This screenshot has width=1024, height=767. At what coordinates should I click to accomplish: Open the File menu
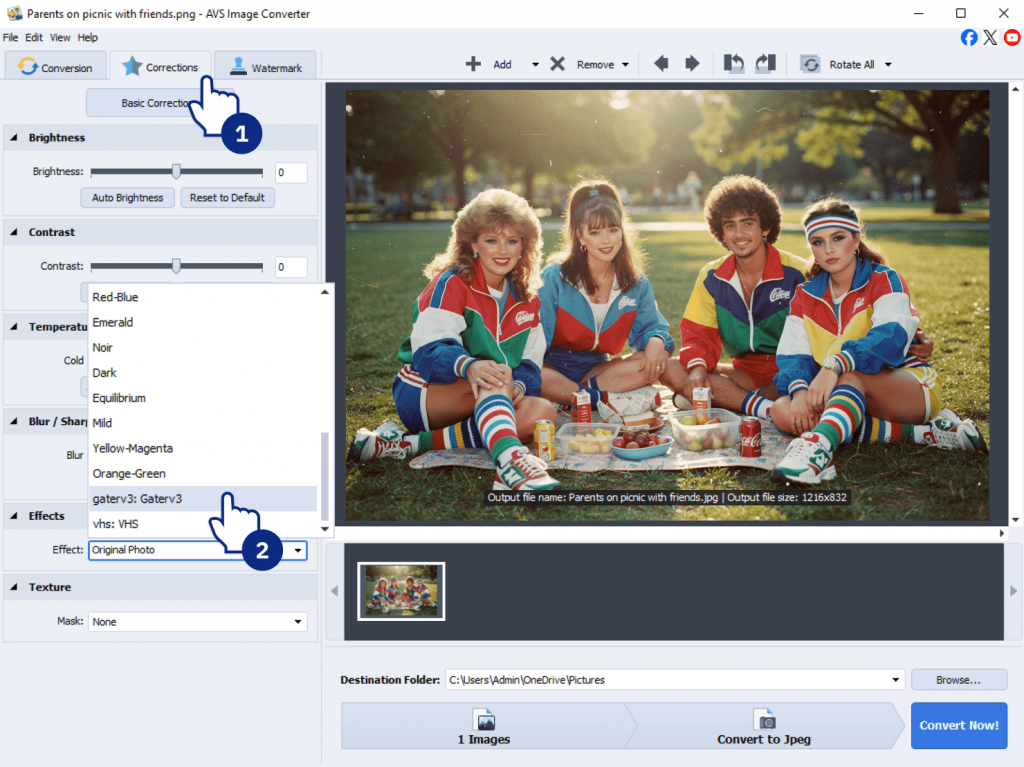point(11,37)
